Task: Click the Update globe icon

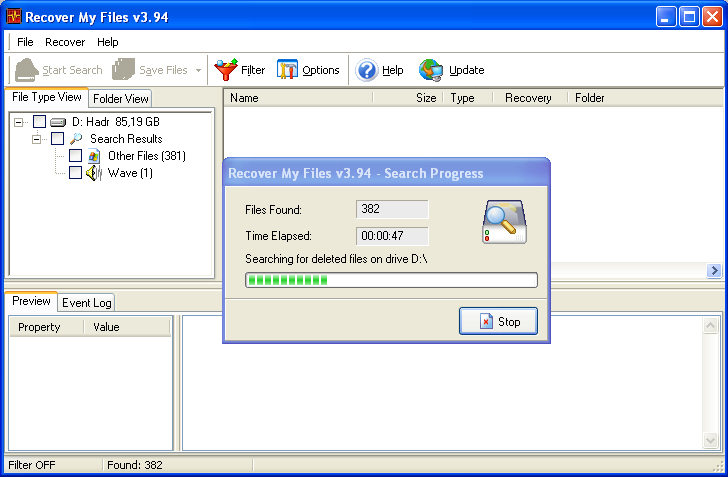Action: pyautogui.click(x=431, y=70)
